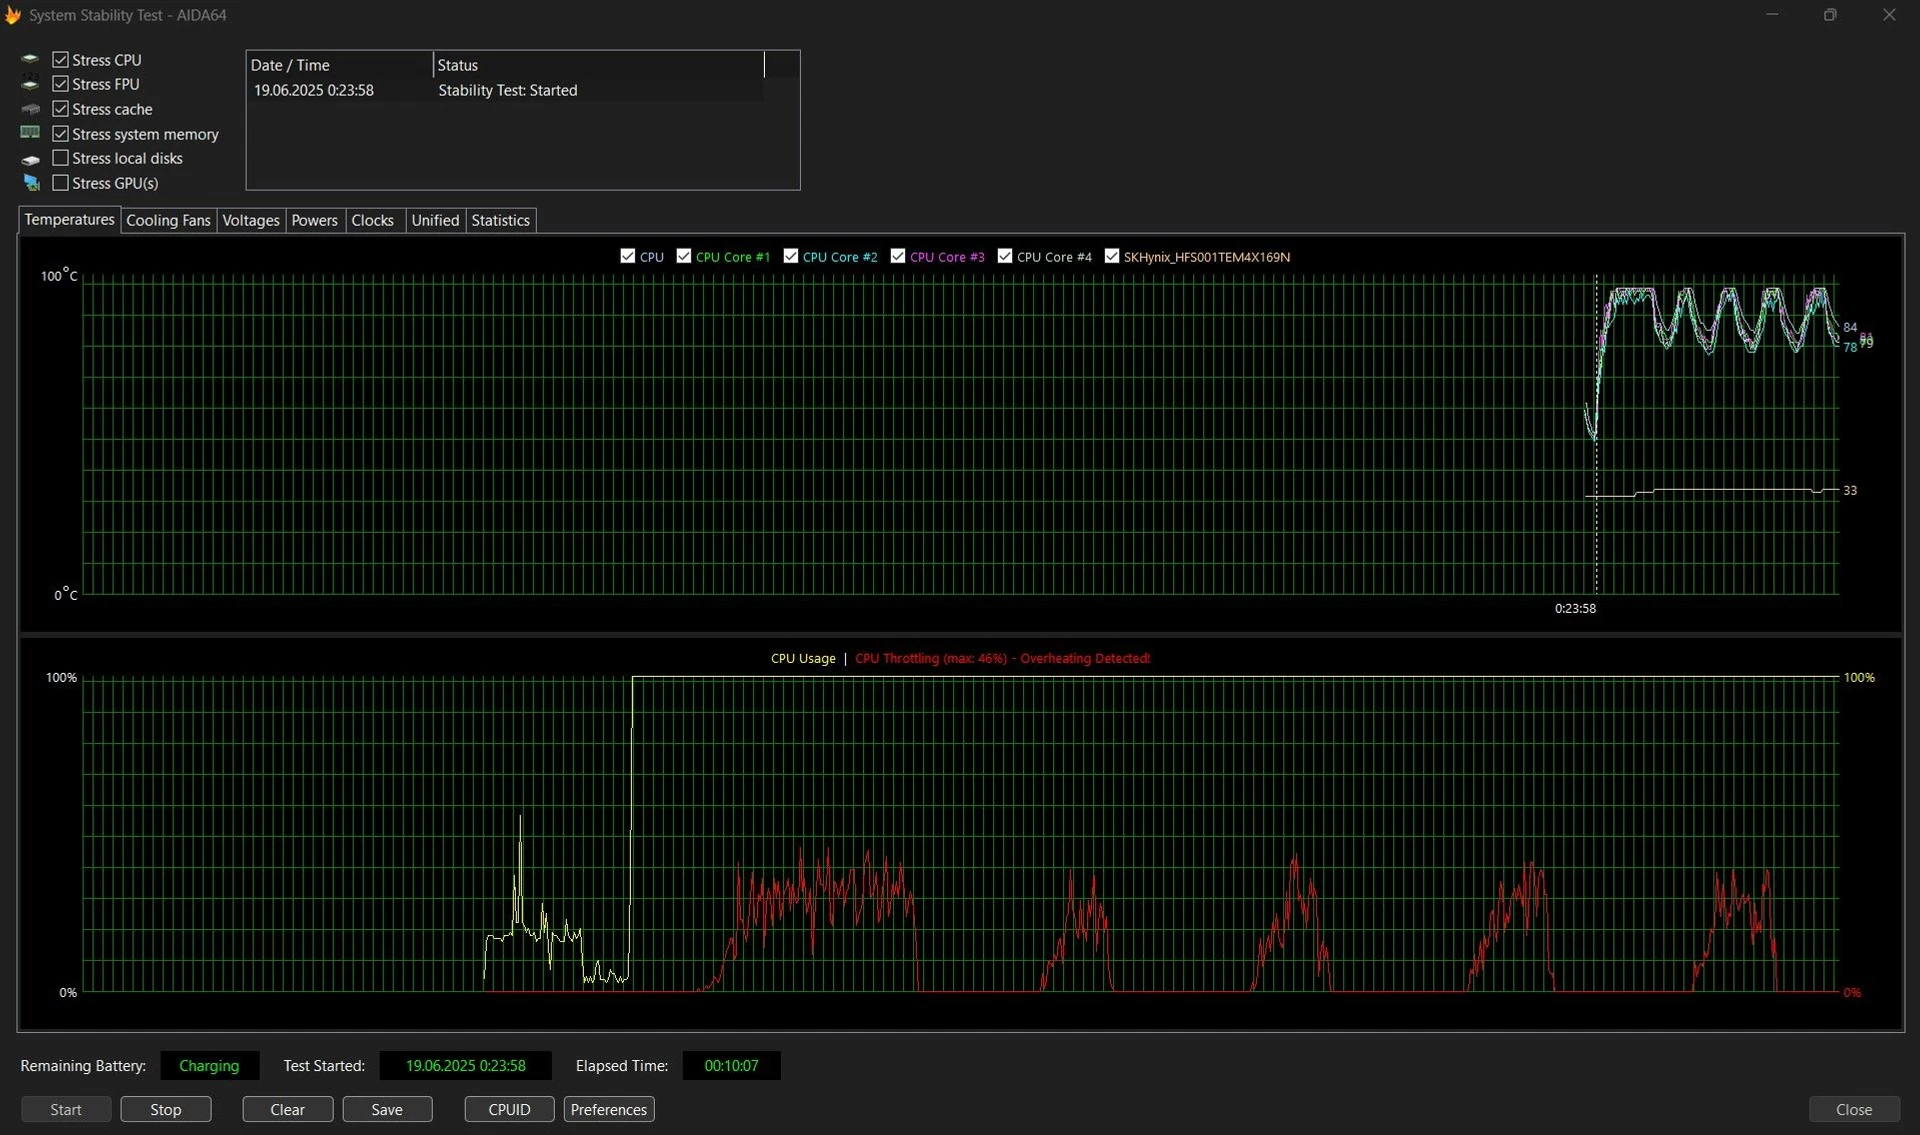This screenshot has height=1135, width=1920.
Task: Open the Cooling Fans tab
Action: coord(168,221)
